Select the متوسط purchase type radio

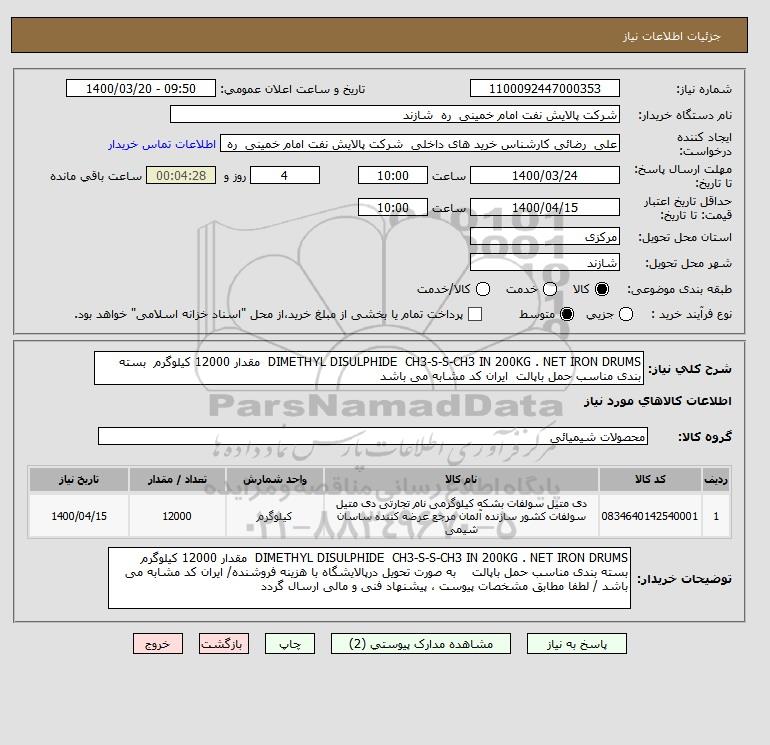pos(567,314)
